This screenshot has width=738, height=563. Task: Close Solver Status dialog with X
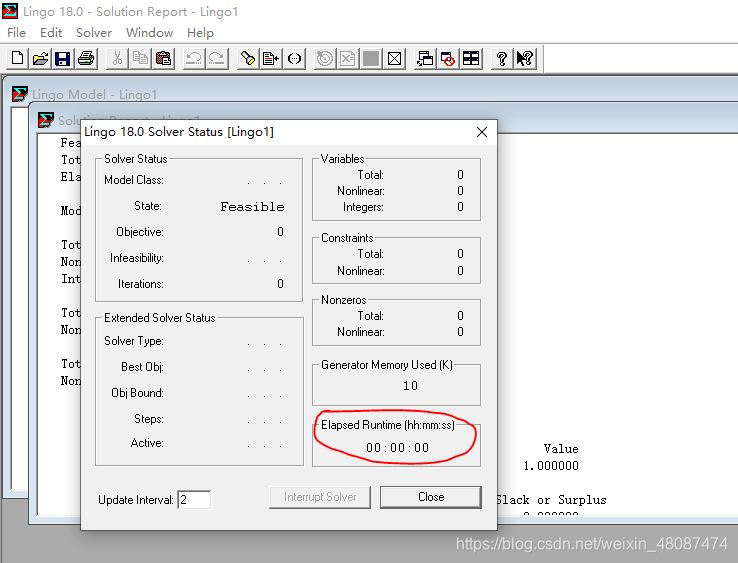481,132
